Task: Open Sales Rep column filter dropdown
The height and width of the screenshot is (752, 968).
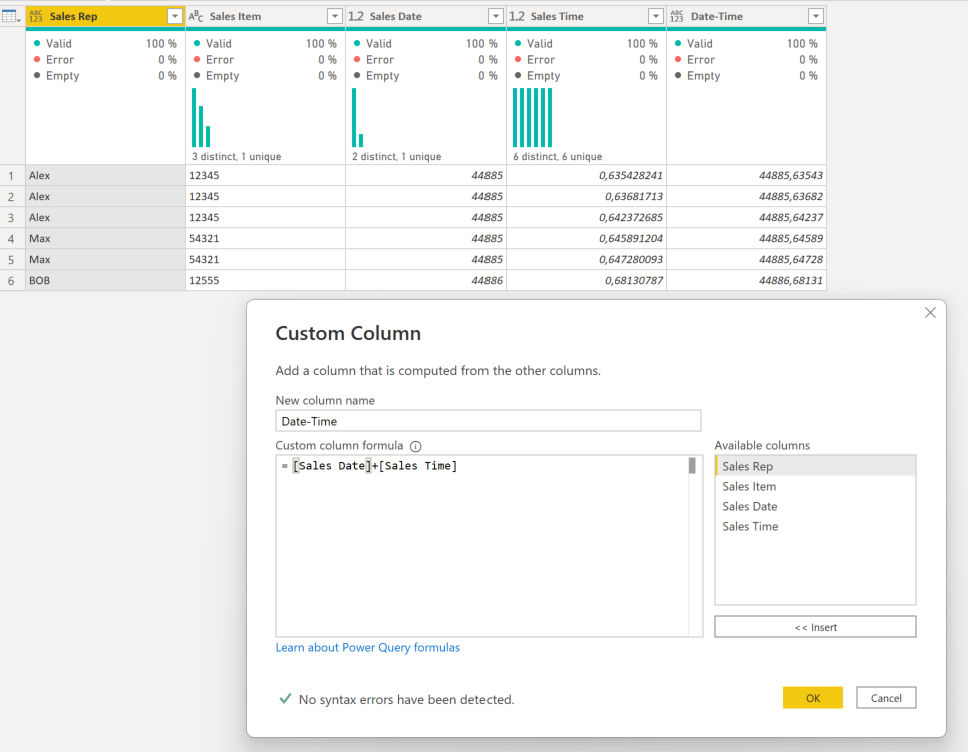Action: pyautogui.click(x=175, y=17)
